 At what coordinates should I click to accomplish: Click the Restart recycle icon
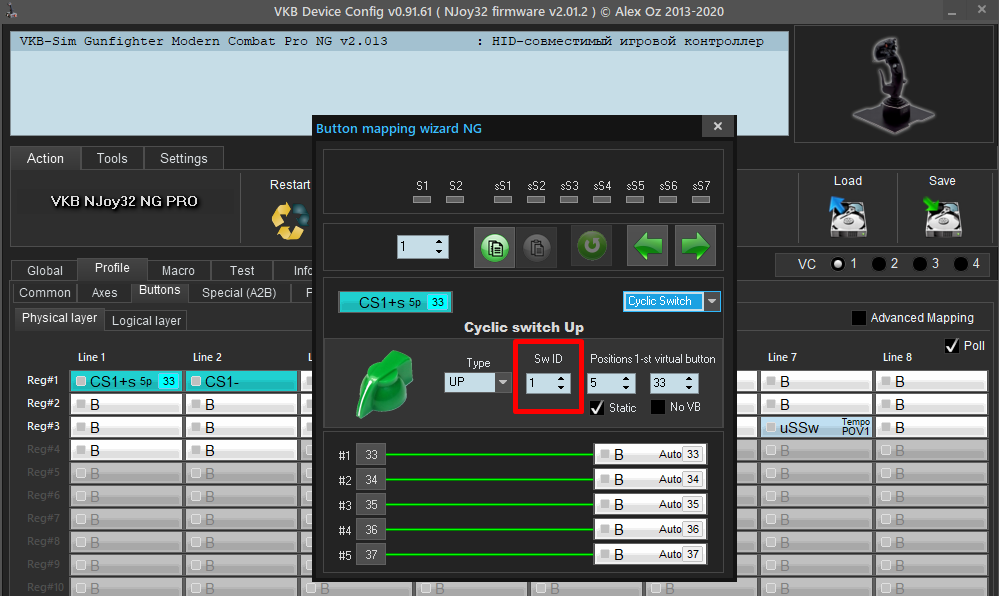pyautogui.click(x=291, y=221)
